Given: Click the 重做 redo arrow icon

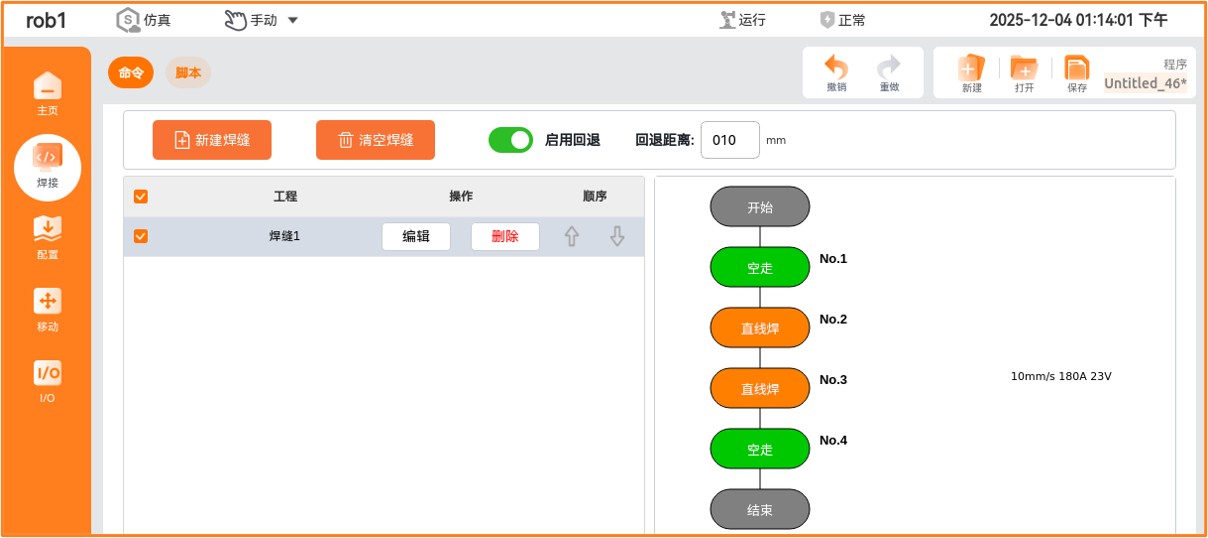Looking at the screenshot, I should click(889, 69).
